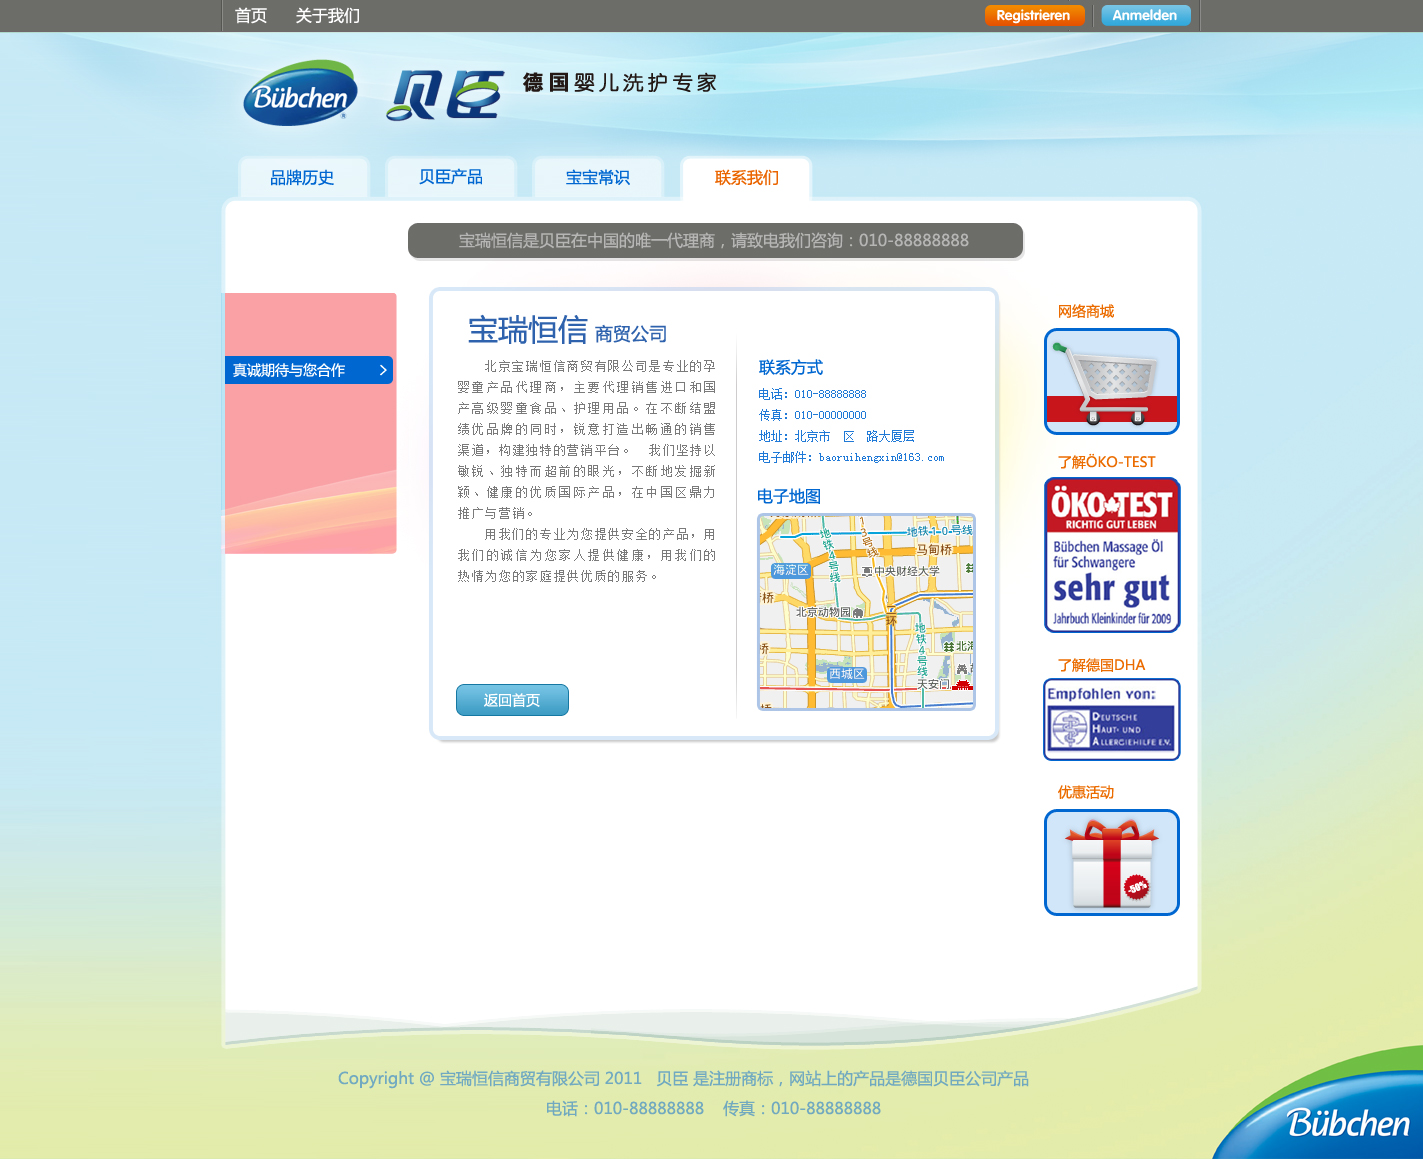Open the 优惠活动 link
This screenshot has height=1159, width=1423.
coord(1086,793)
